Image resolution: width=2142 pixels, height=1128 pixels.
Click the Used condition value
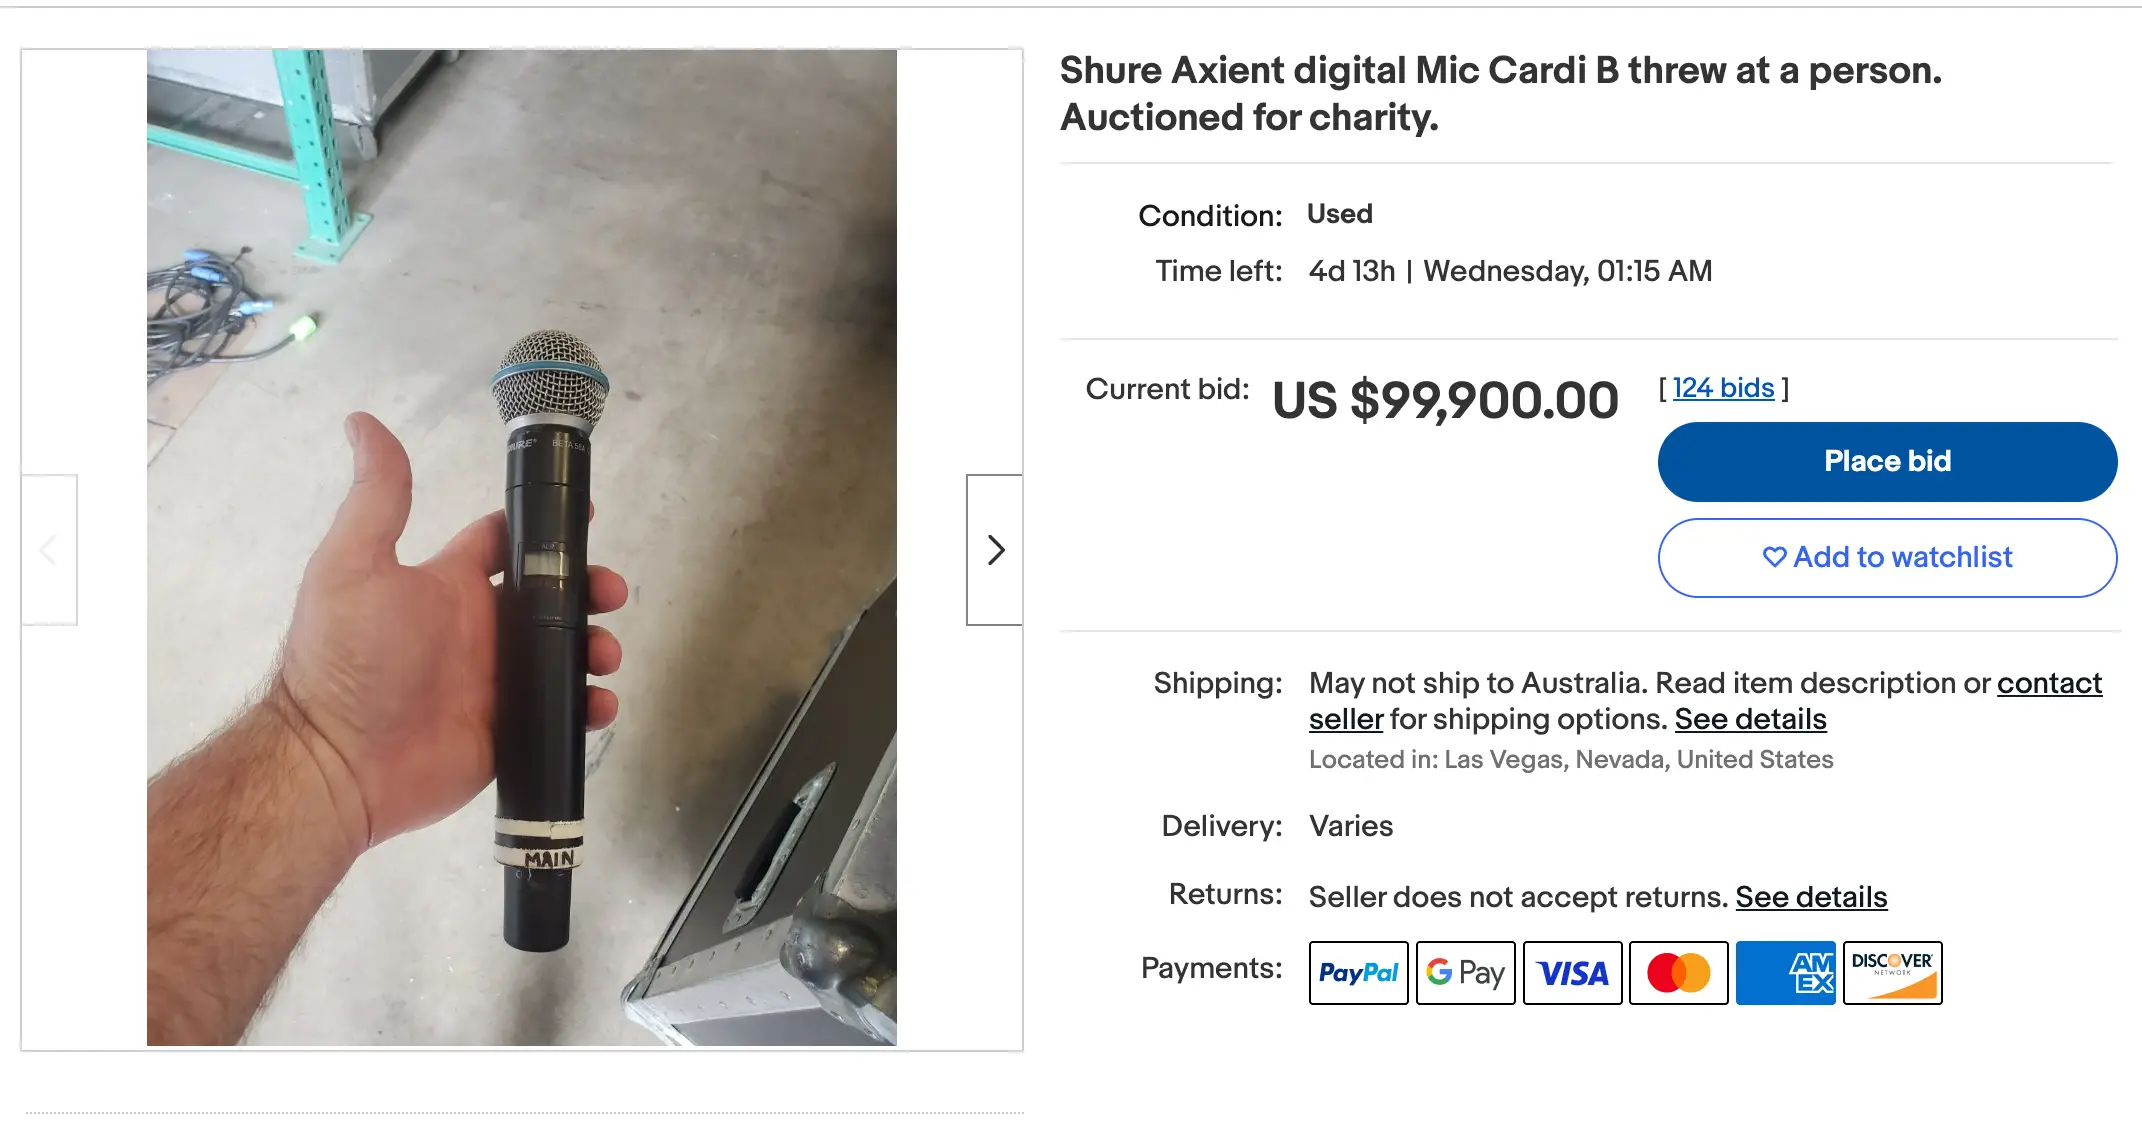[x=1340, y=214]
